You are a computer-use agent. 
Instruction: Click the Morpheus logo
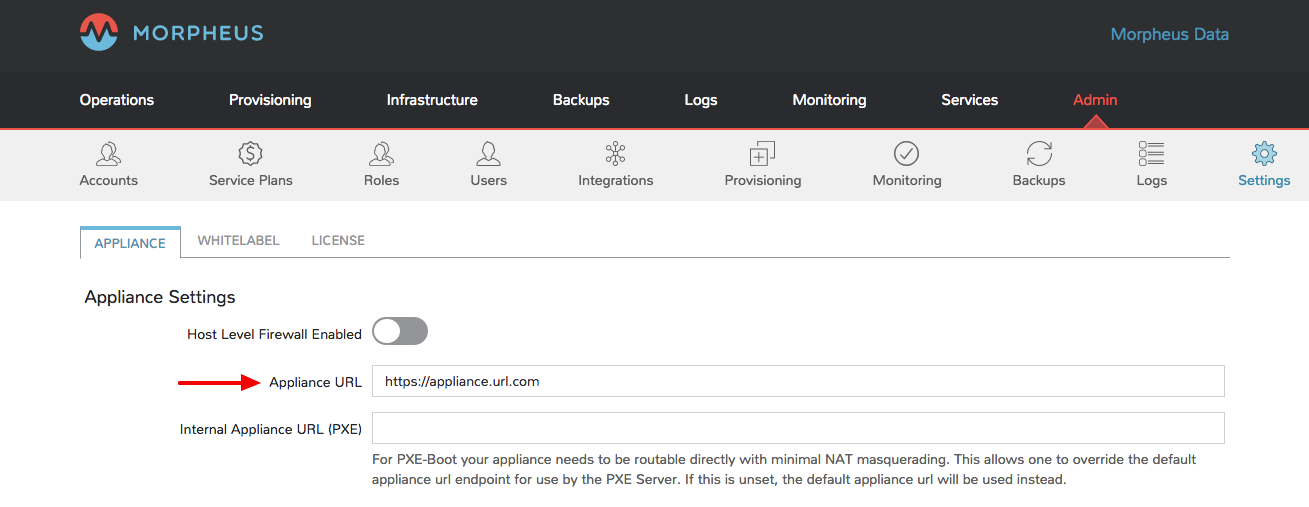(x=171, y=33)
